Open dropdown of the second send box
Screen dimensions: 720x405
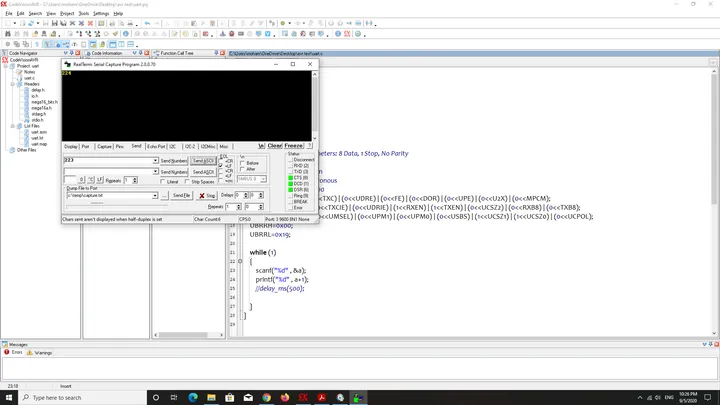155,171
